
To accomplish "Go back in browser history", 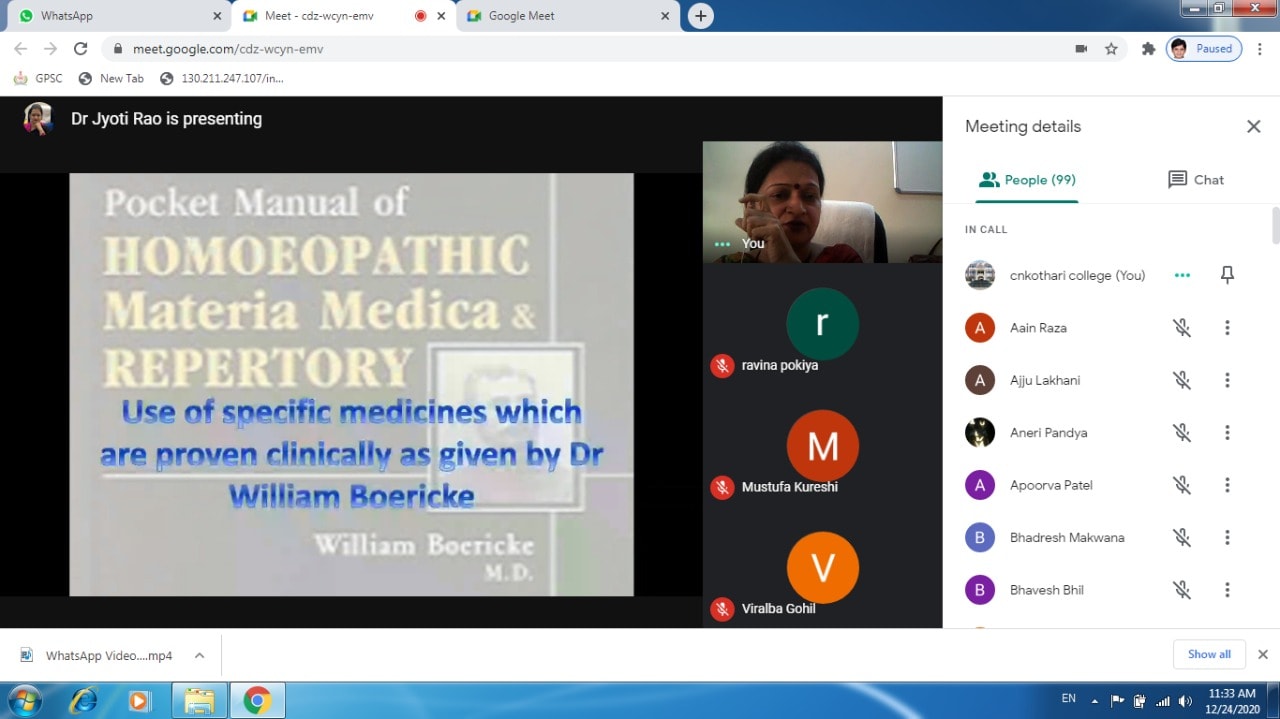I will 20,48.
